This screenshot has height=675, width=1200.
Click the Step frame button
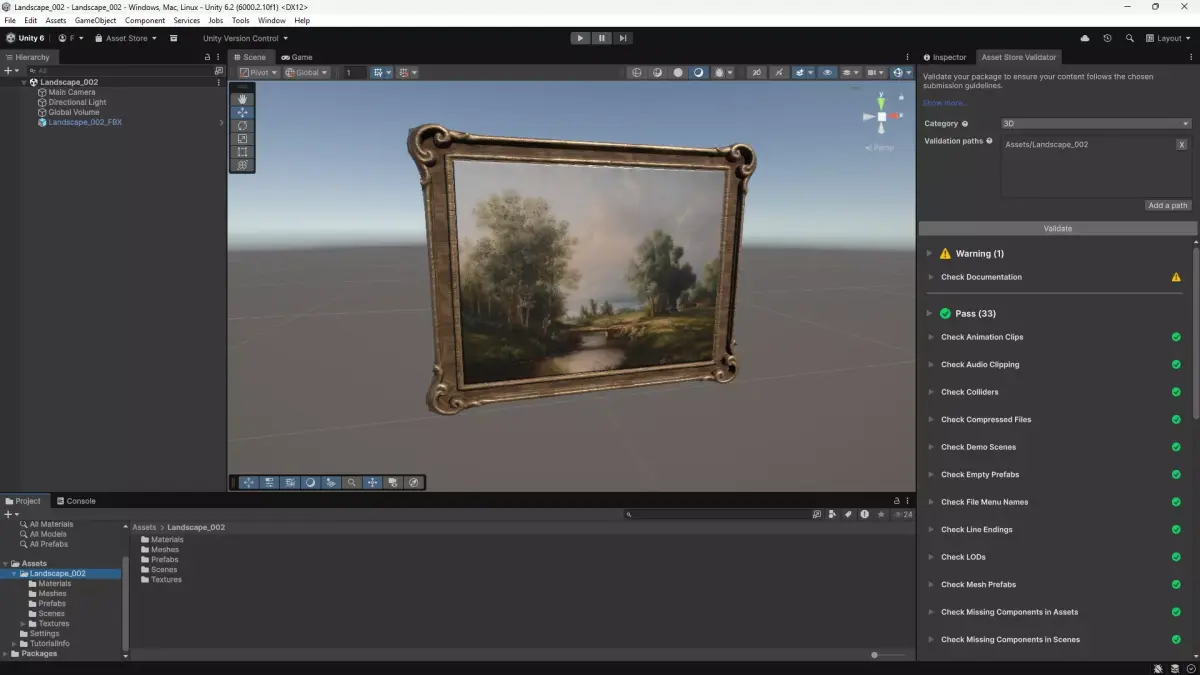click(x=623, y=38)
